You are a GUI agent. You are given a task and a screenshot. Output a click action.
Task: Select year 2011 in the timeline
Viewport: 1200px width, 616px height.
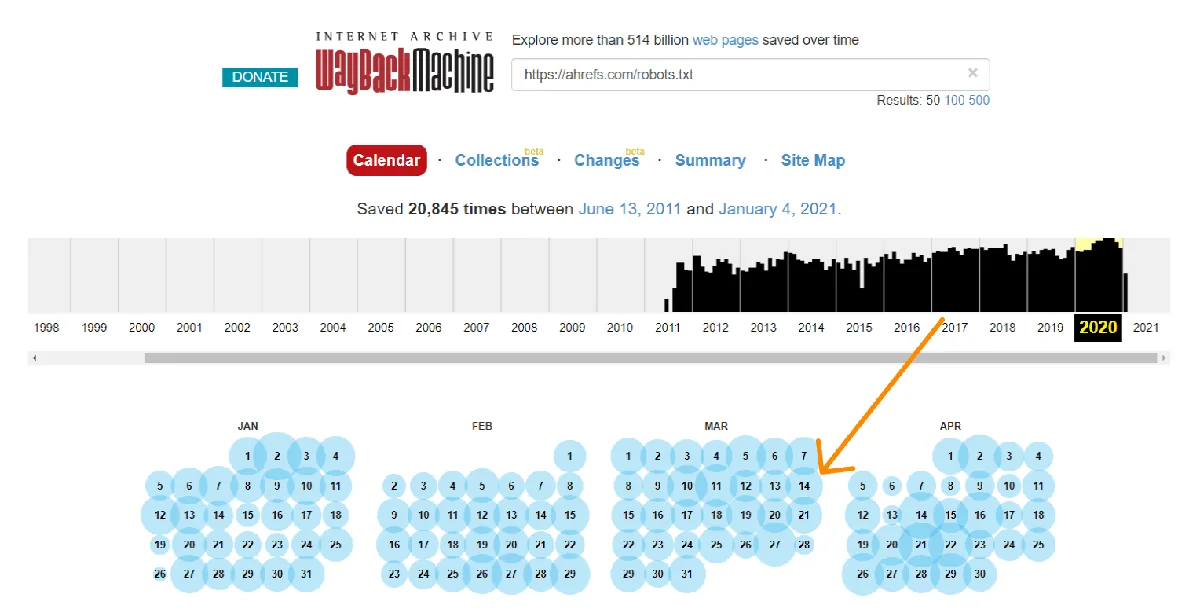click(668, 327)
